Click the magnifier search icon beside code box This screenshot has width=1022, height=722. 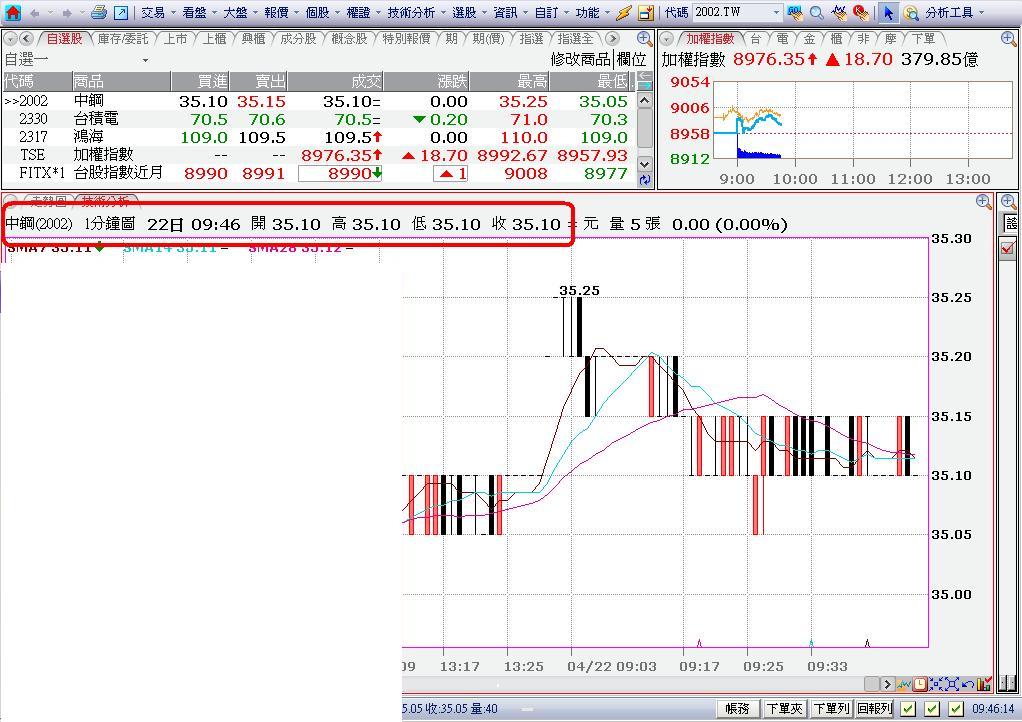coord(817,12)
